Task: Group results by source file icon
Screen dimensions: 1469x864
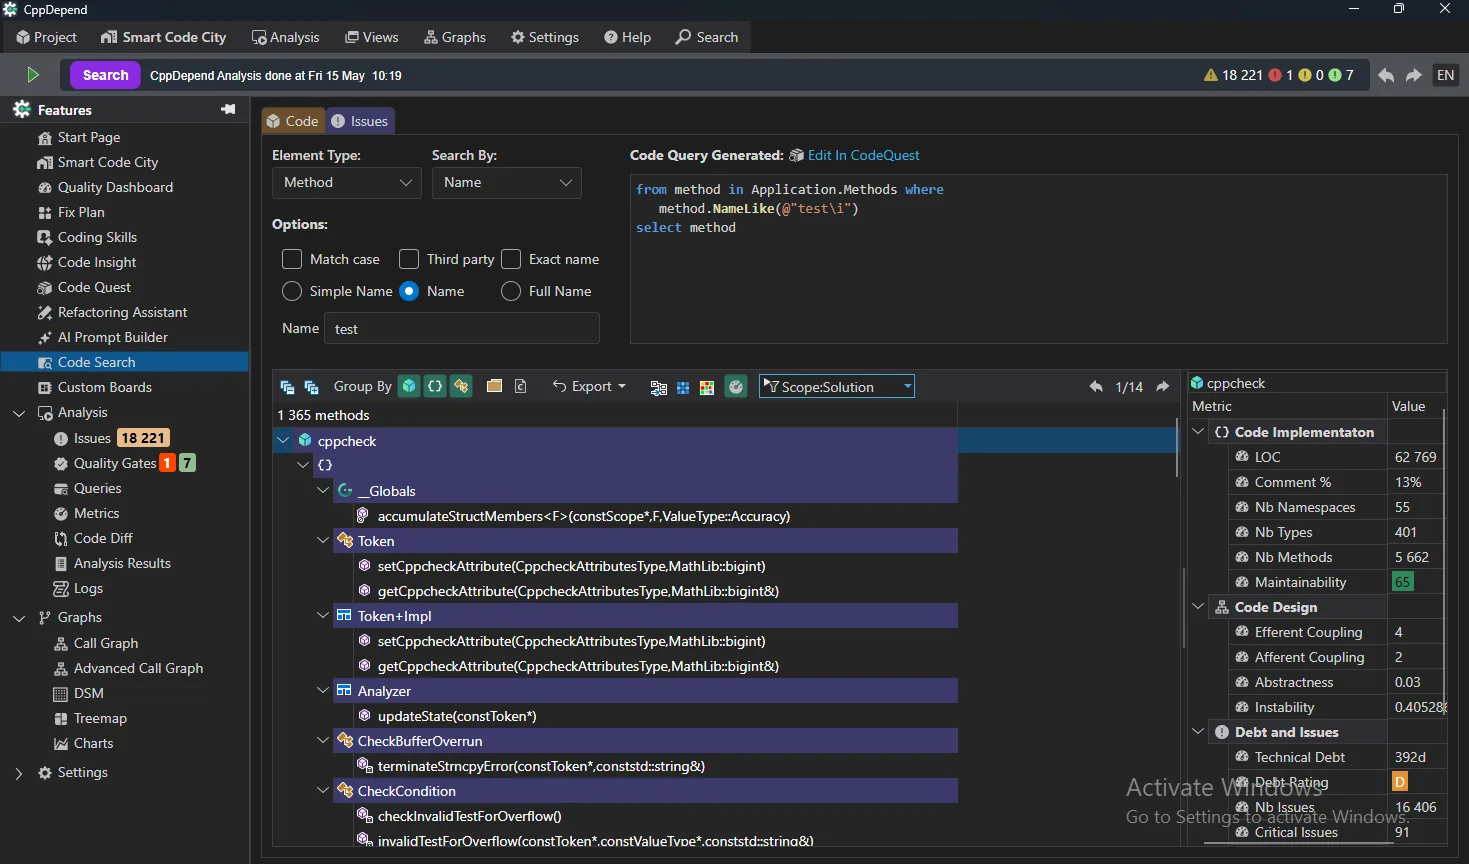Action: (x=520, y=386)
